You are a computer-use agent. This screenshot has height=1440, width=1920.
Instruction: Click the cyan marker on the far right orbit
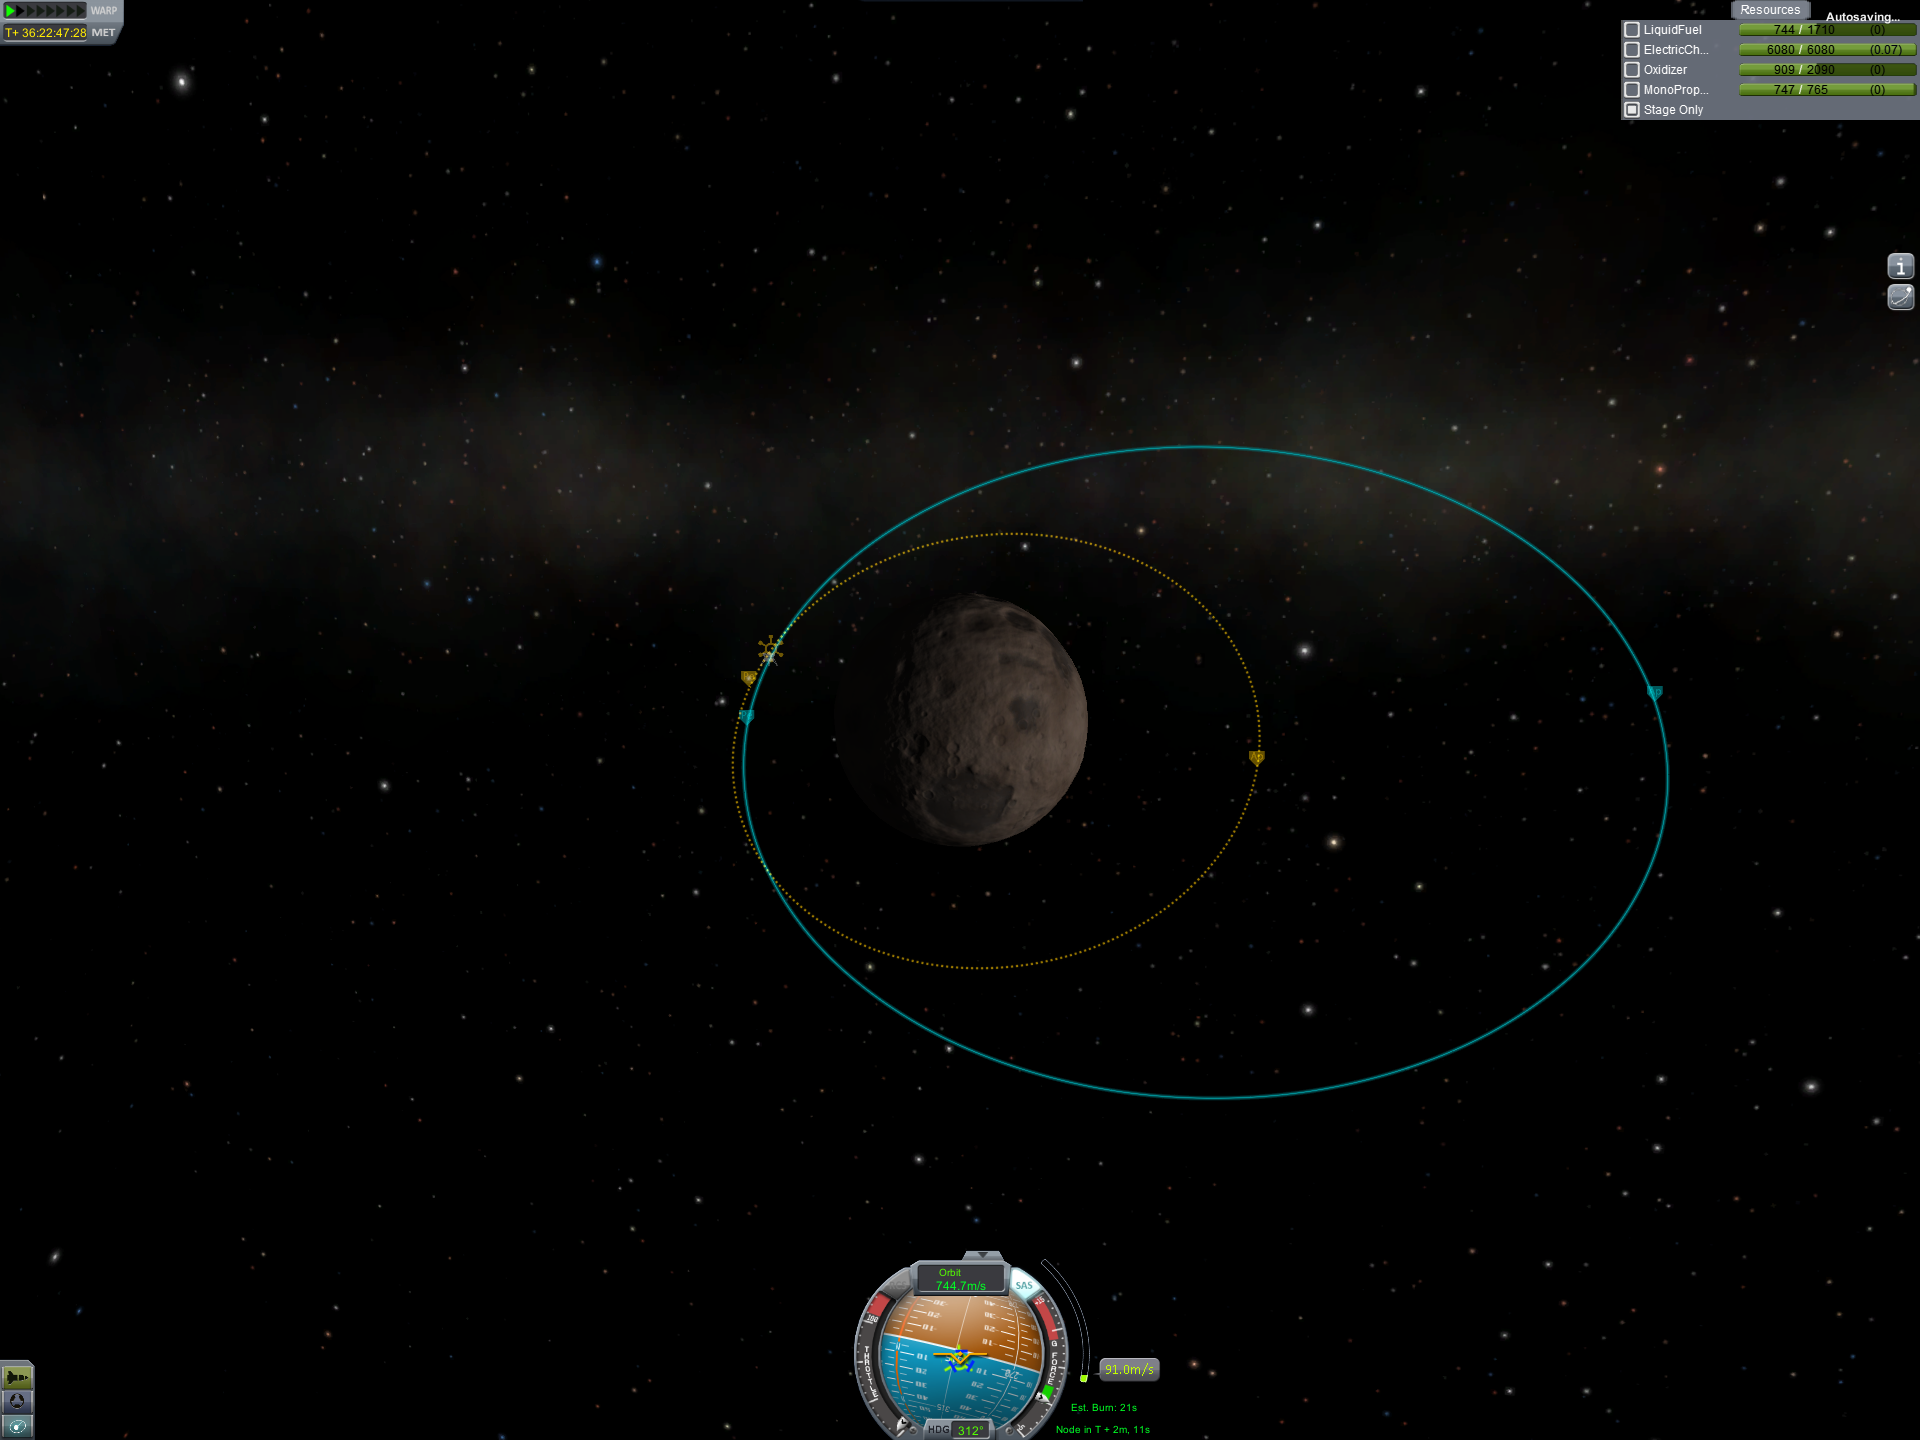tap(1655, 692)
